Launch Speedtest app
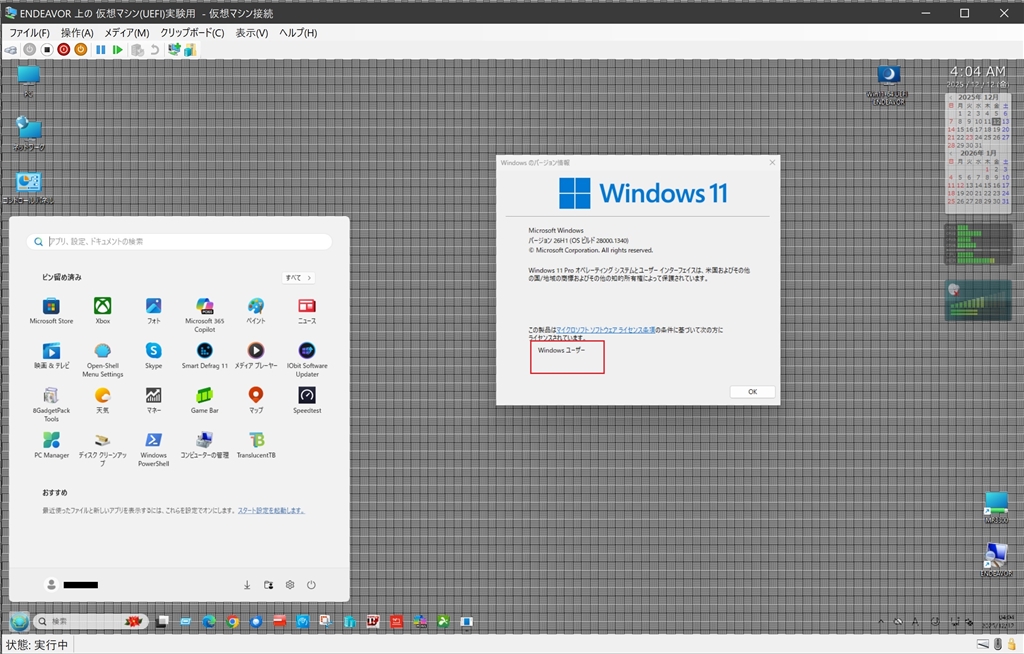 tap(307, 401)
